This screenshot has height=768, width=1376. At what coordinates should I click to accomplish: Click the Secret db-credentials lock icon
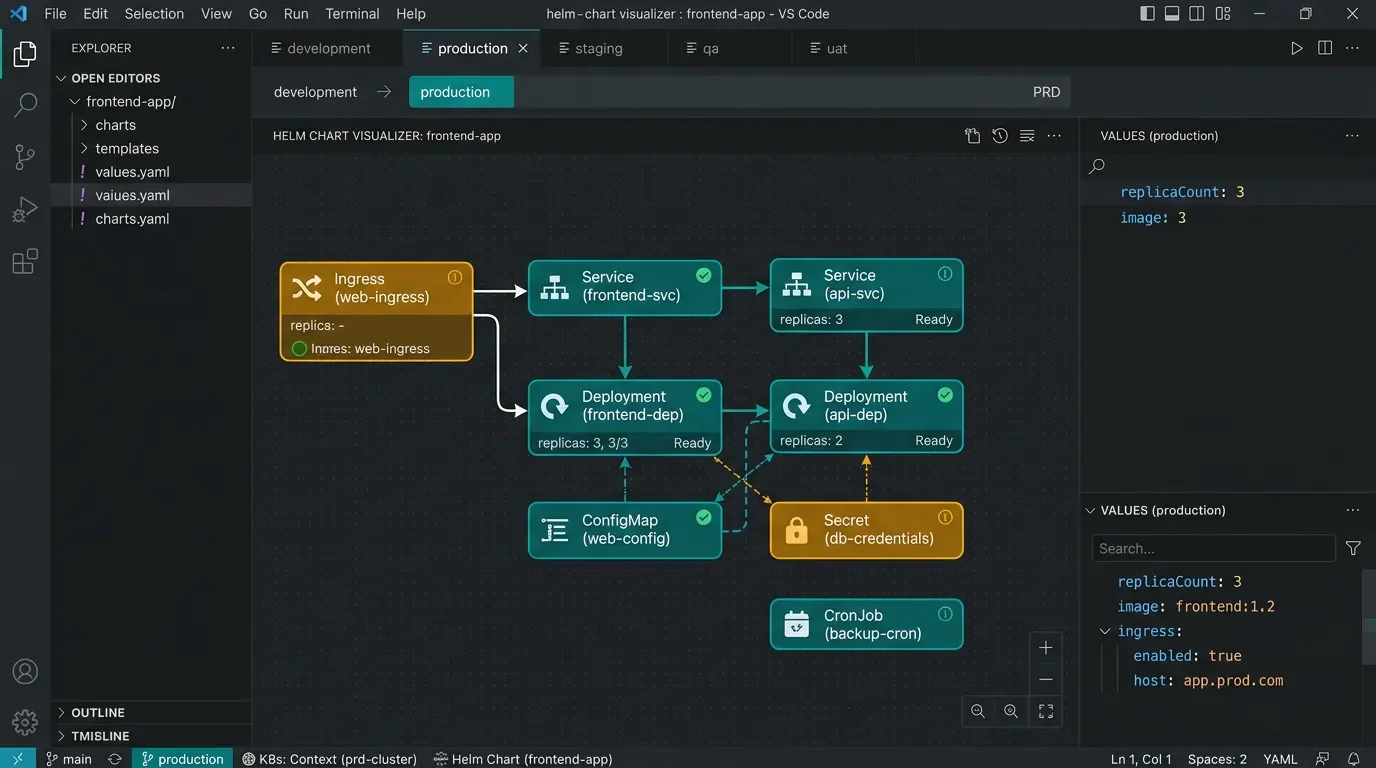click(796, 530)
